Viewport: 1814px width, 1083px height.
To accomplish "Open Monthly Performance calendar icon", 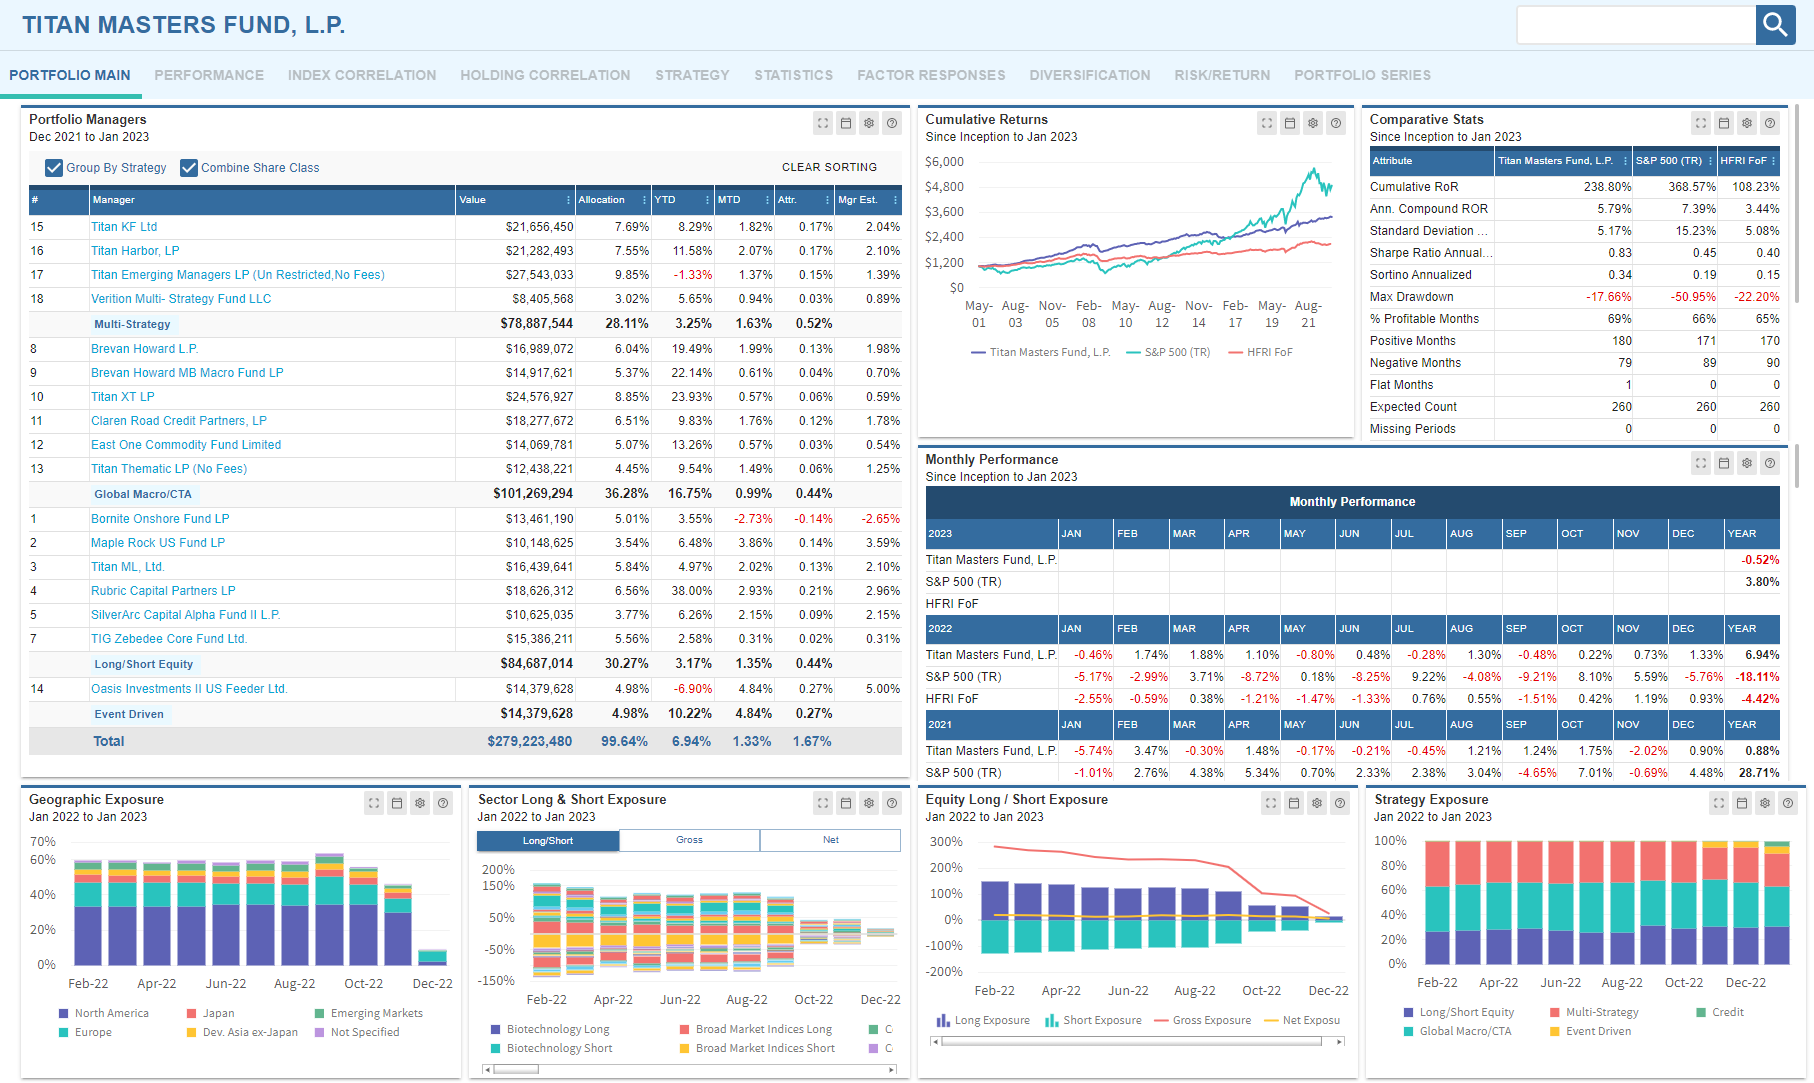I will pyautogui.click(x=1724, y=463).
